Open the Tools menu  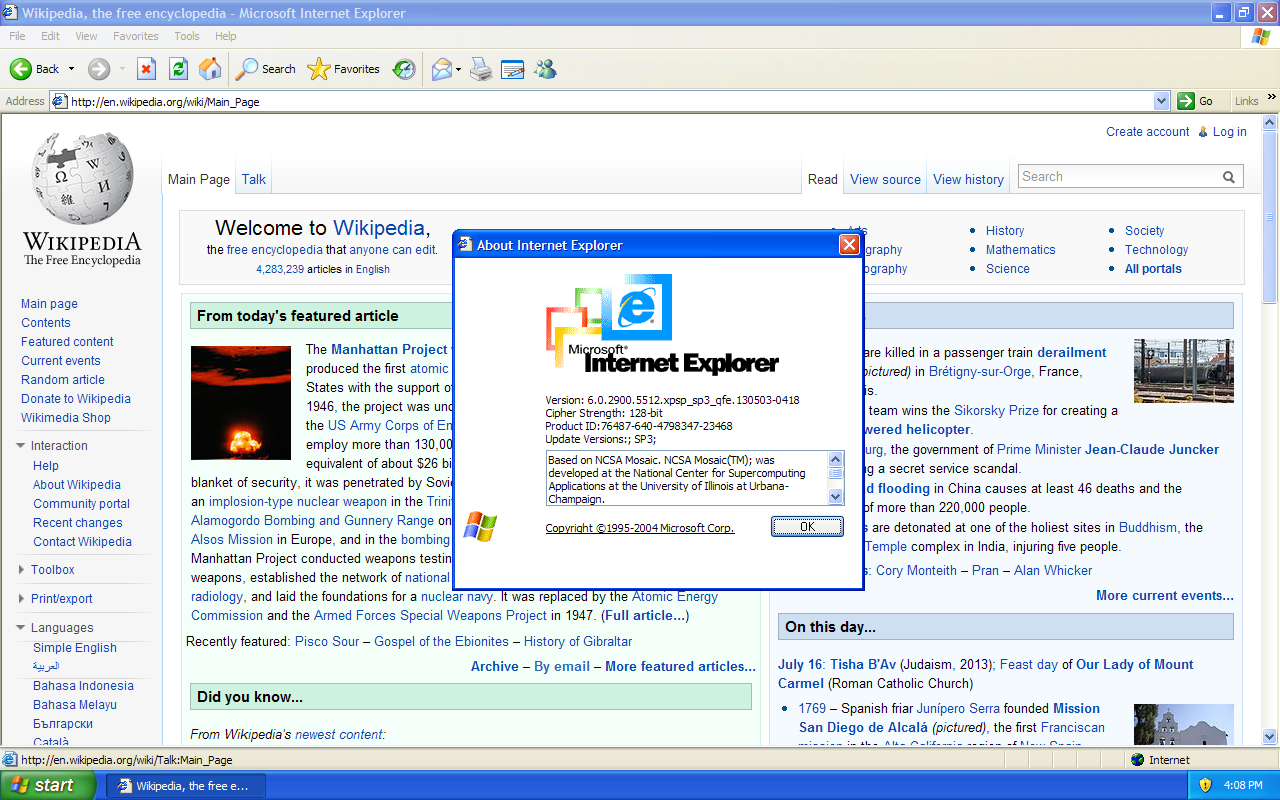pyautogui.click(x=187, y=36)
